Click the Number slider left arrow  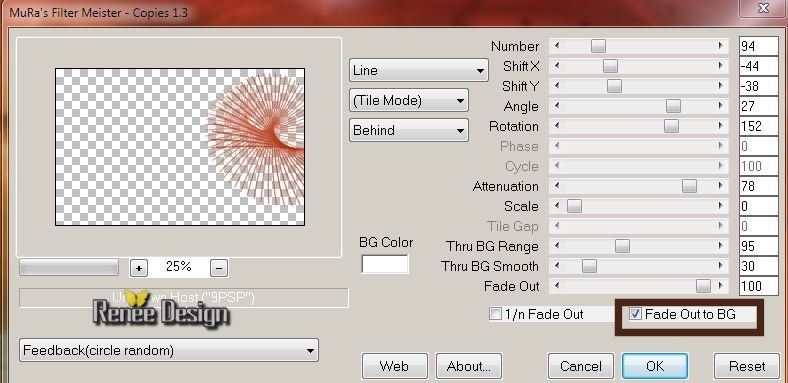pyautogui.click(x=556, y=46)
